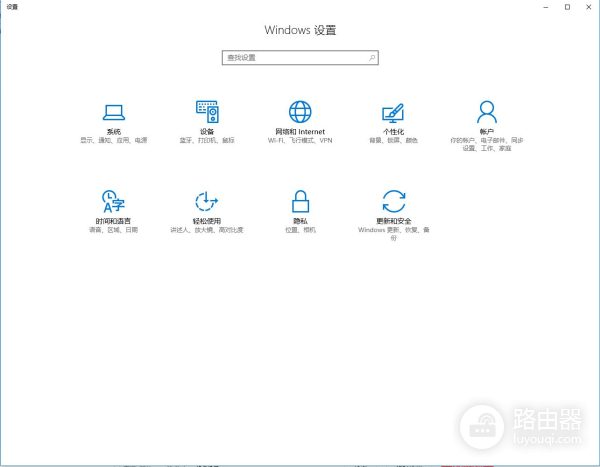The image size is (600, 467).
Task: Open the 时间和语言 clock-letter icon
Action: point(113,201)
